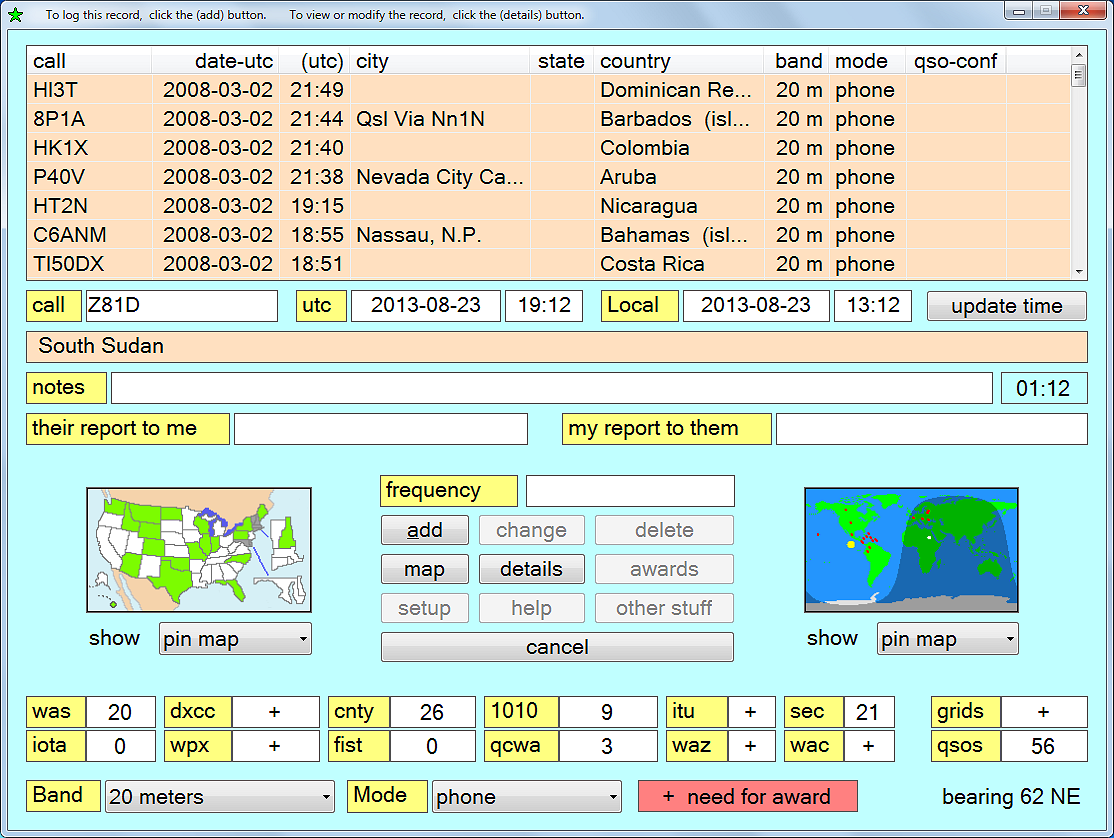
Task: Click the sec count value 21
Action: (x=868, y=712)
